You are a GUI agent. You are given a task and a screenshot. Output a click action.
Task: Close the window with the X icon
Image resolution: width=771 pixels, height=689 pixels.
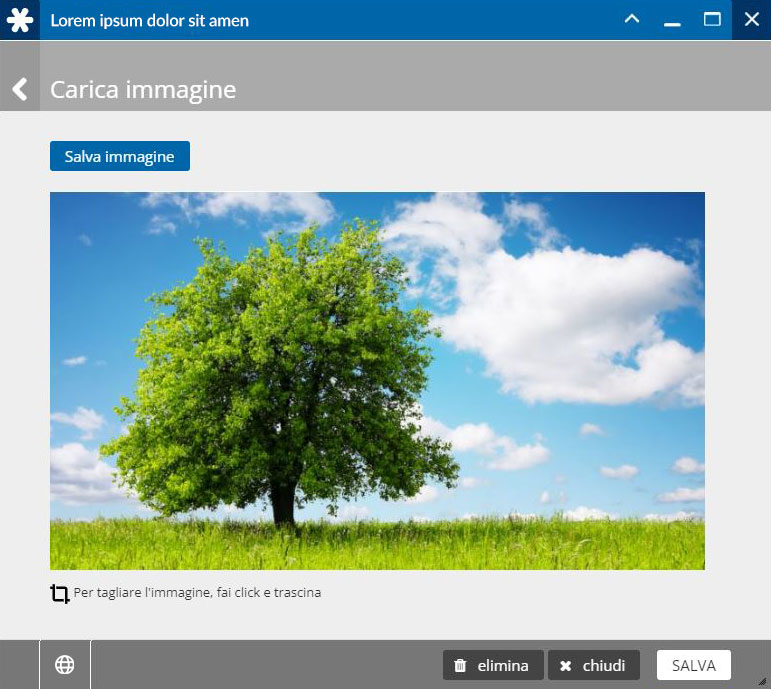pos(751,20)
